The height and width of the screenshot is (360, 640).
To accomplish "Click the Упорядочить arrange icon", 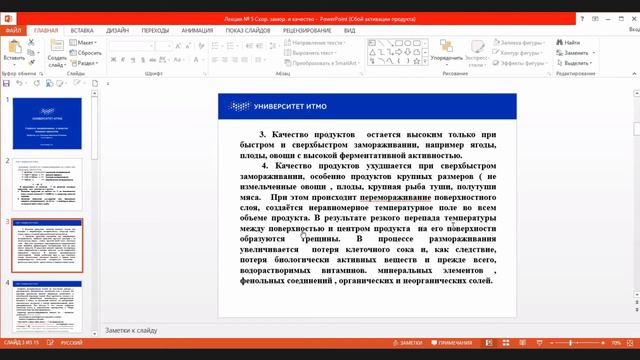I will [x=446, y=46].
